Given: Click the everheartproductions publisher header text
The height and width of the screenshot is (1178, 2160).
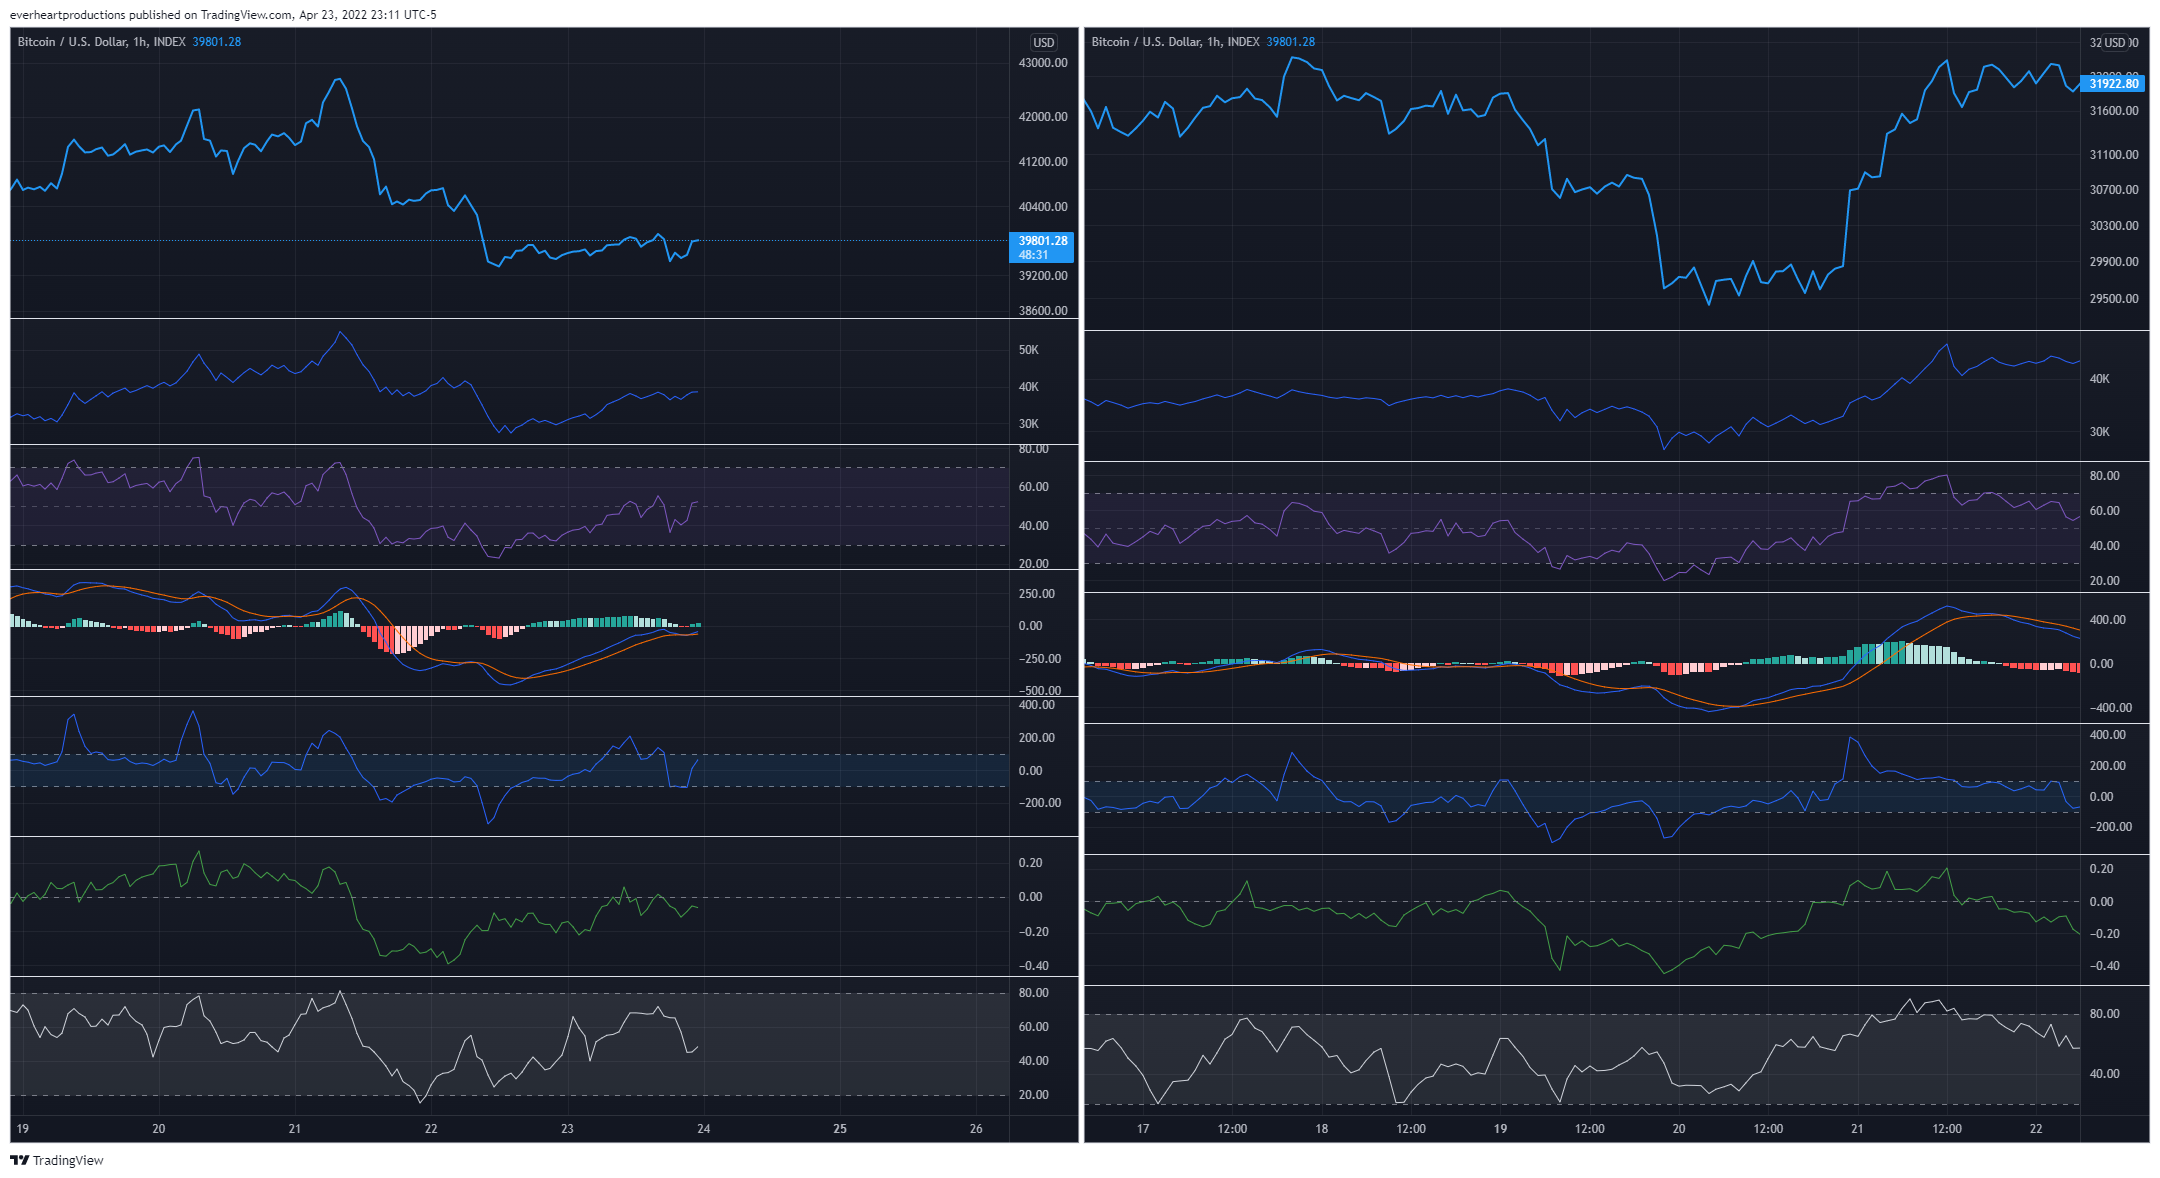Looking at the screenshot, I should pos(223,15).
